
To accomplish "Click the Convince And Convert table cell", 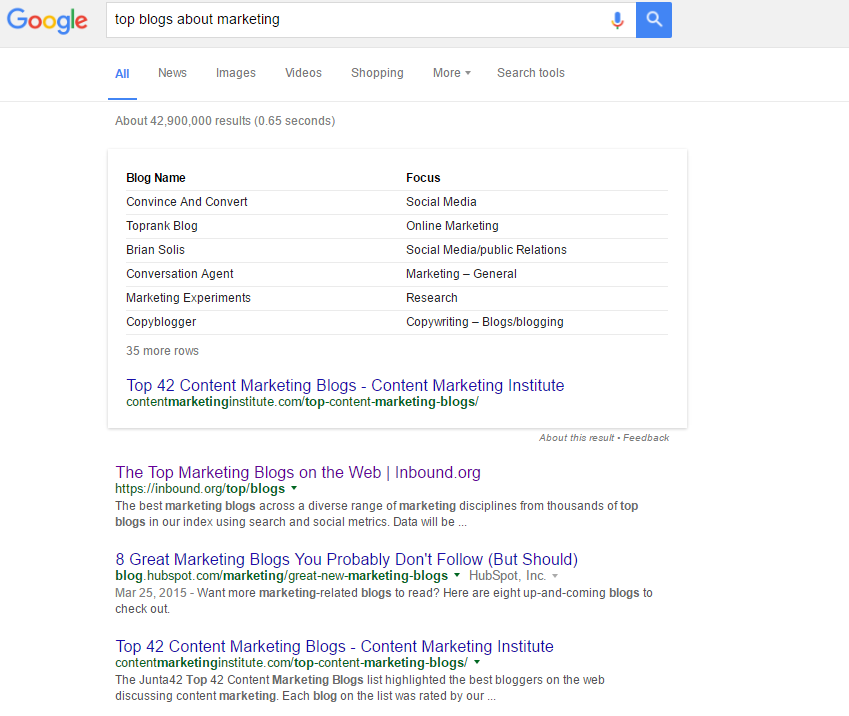I will click(187, 202).
